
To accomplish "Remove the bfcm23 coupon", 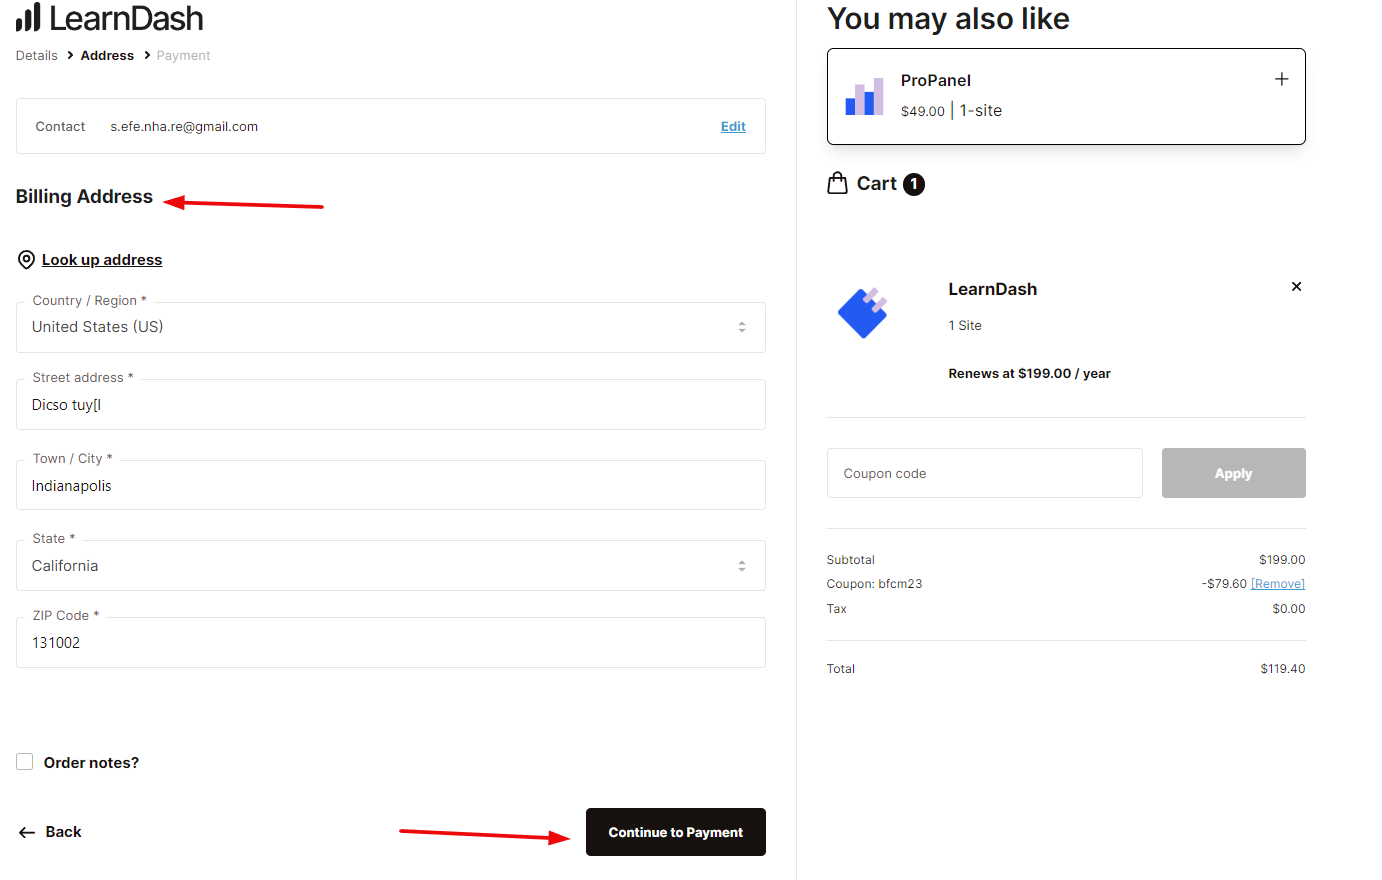I will 1277,584.
